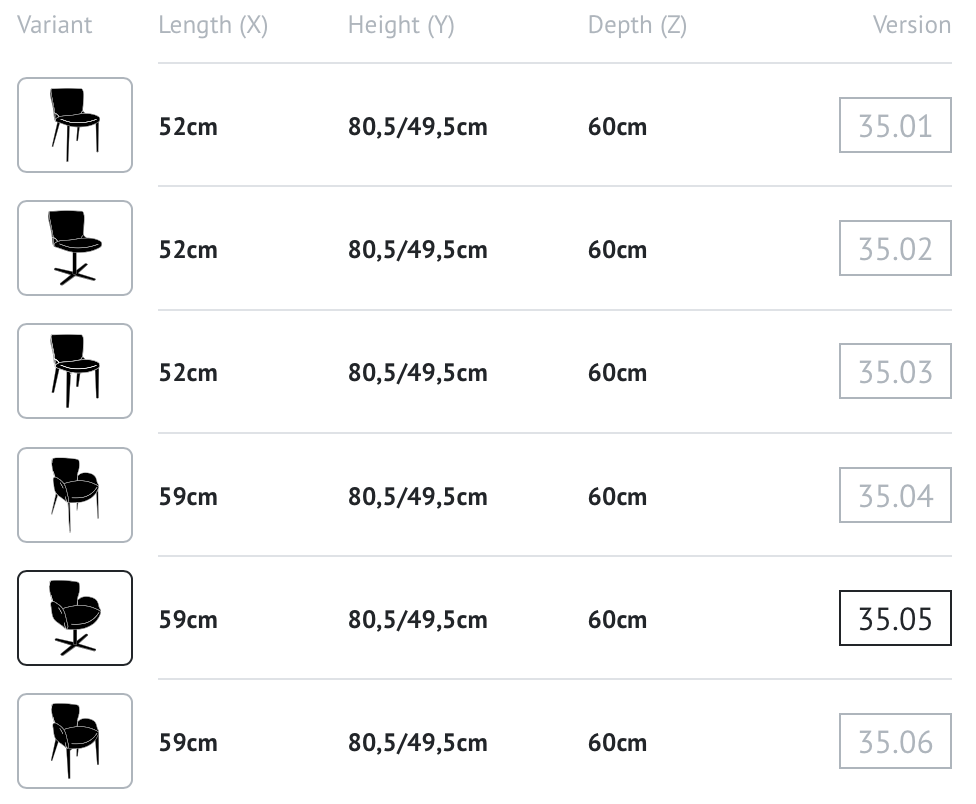Click the 60cm depth value in the 35.06 row
Viewport: 976px width, 804px height.
pyautogui.click(x=617, y=742)
